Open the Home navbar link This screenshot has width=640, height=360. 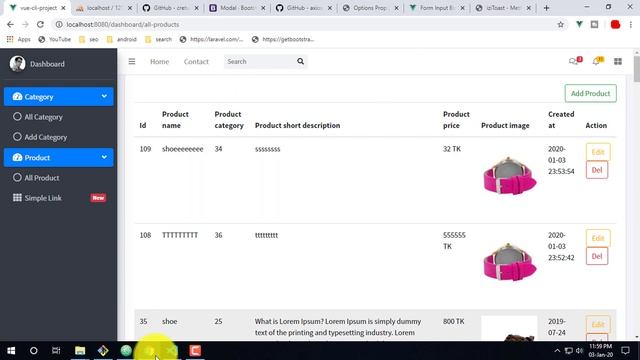tap(159, 62)
